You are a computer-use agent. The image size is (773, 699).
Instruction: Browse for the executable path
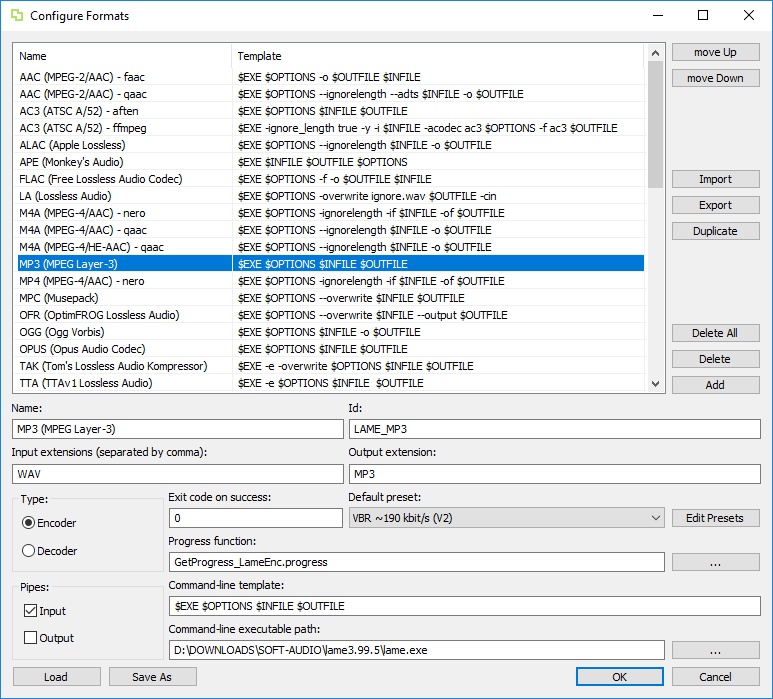(x=715, y=650)
